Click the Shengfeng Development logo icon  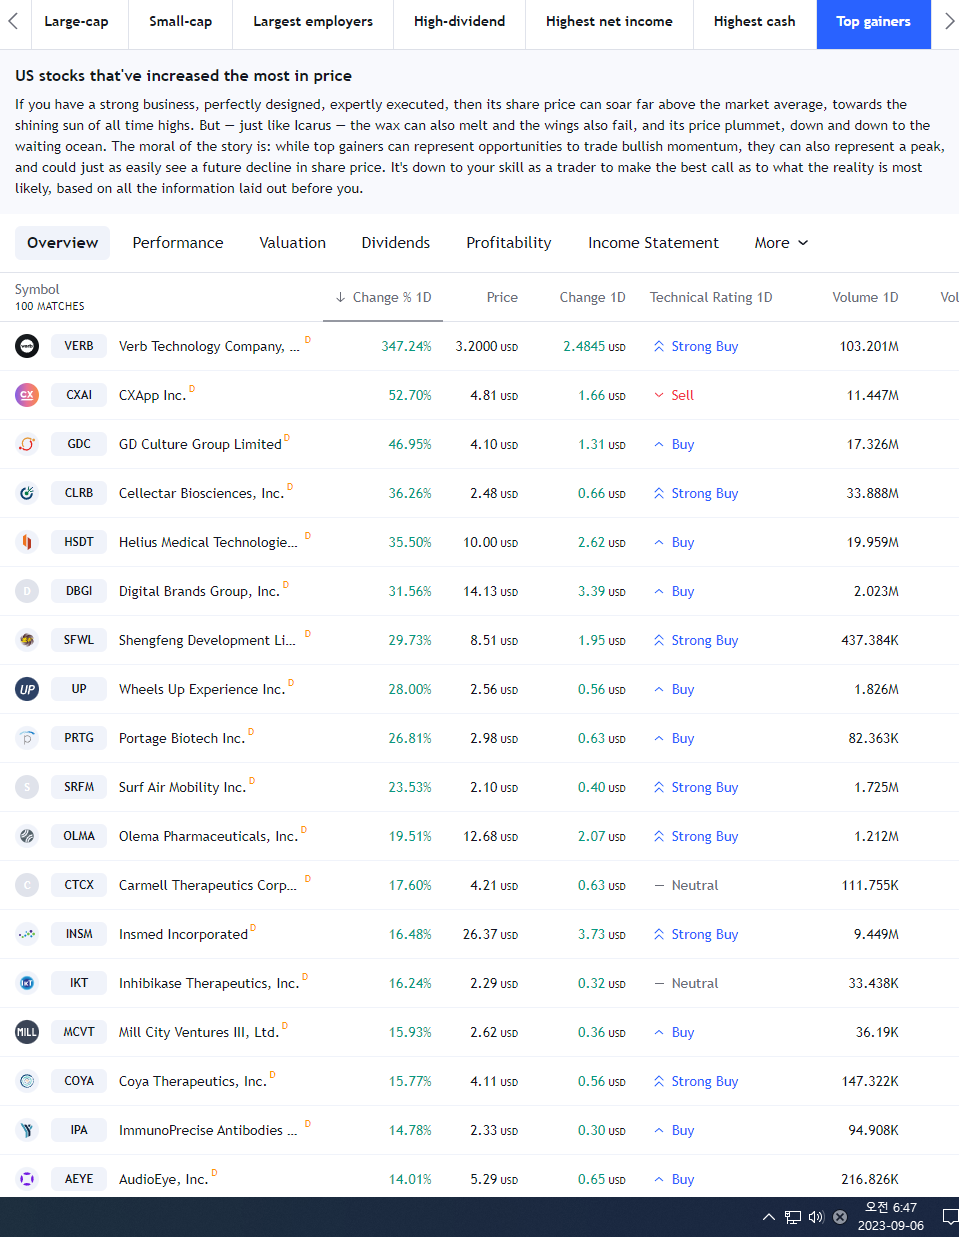coord(27,640)
